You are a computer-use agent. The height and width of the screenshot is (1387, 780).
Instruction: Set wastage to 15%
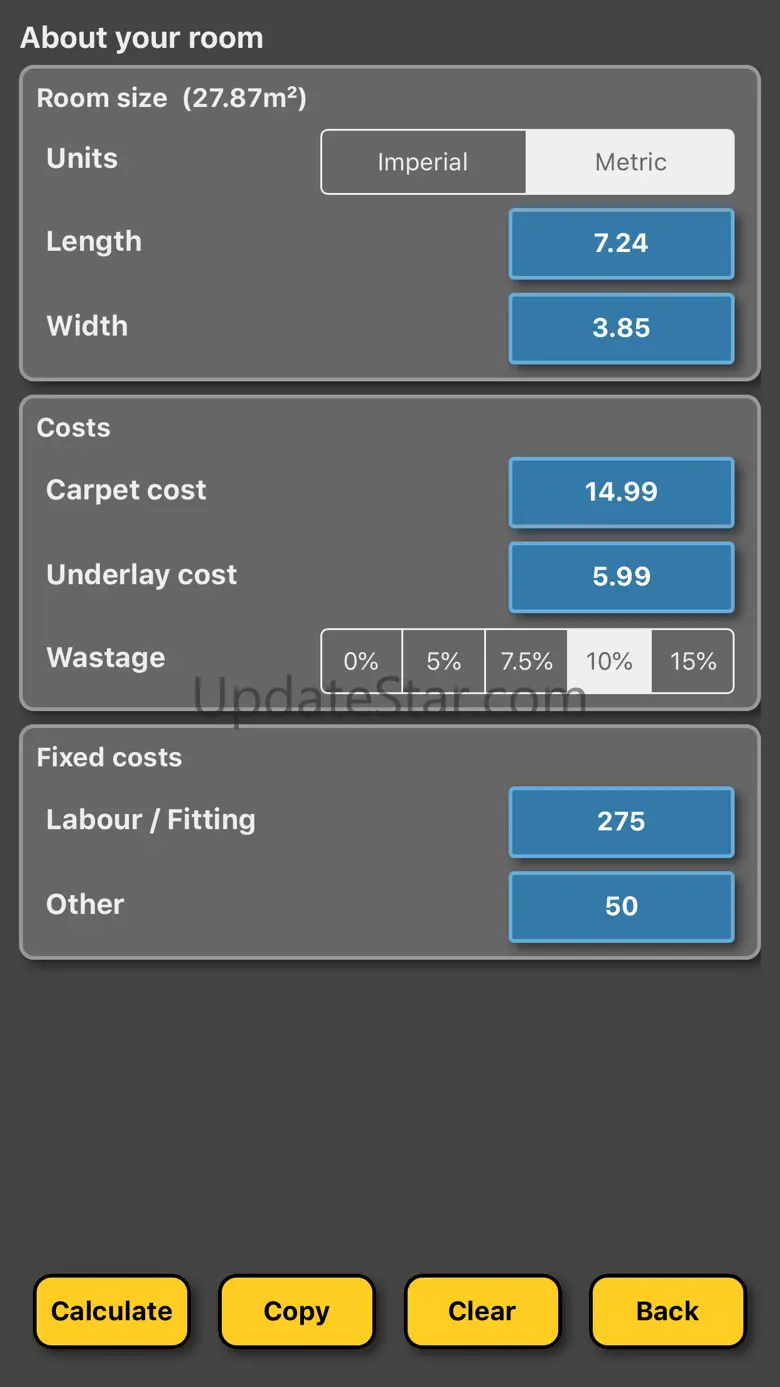point(693,661)
